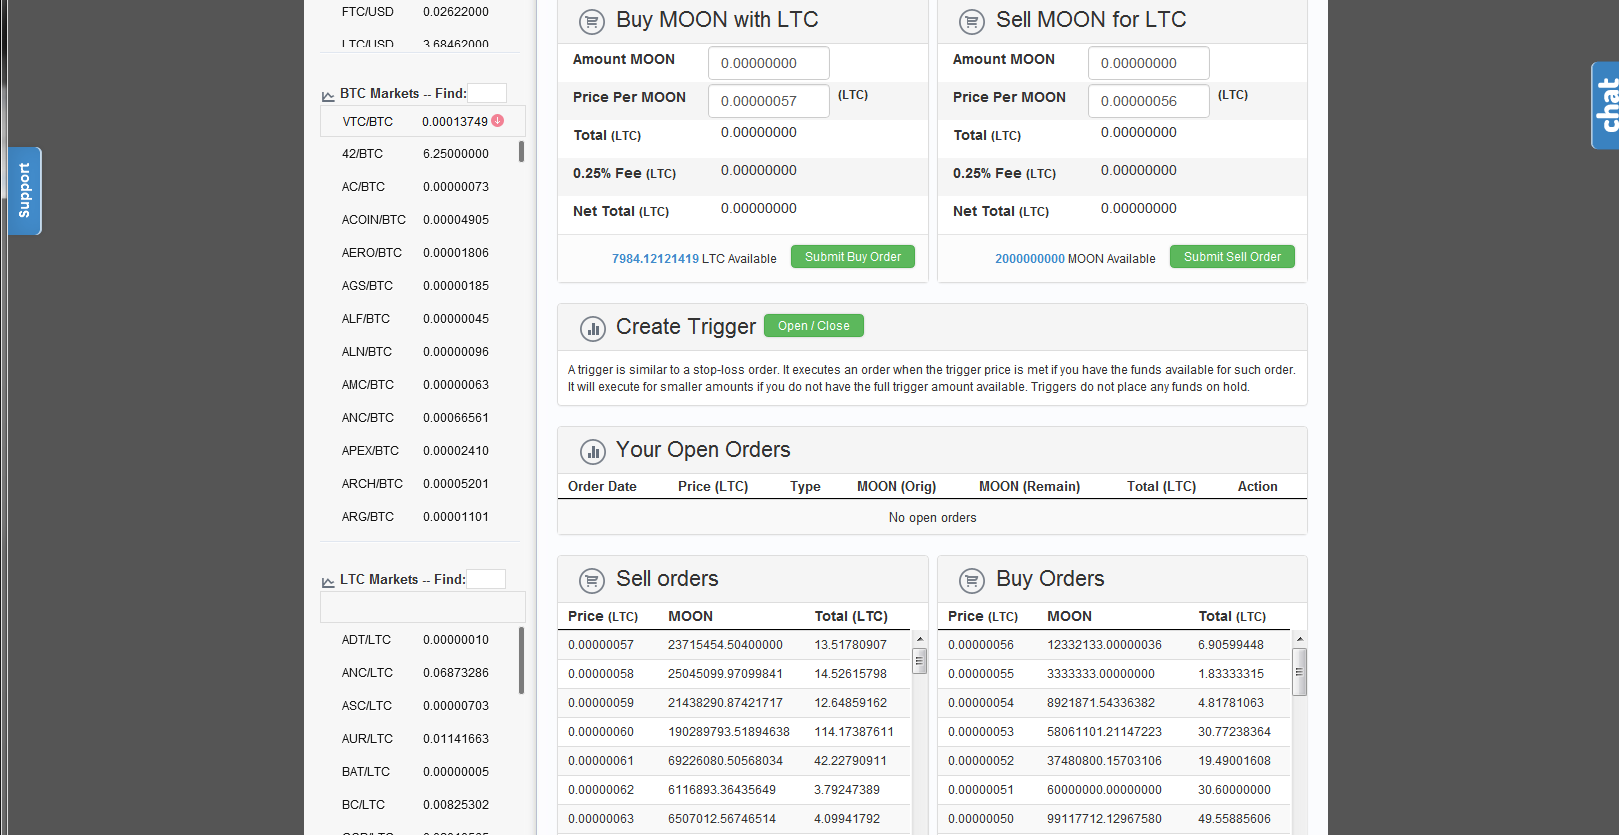Click the buy order priced 0.00000052
The height and width of the screenshot is (835, 1619).
(x=1114, y=761)
